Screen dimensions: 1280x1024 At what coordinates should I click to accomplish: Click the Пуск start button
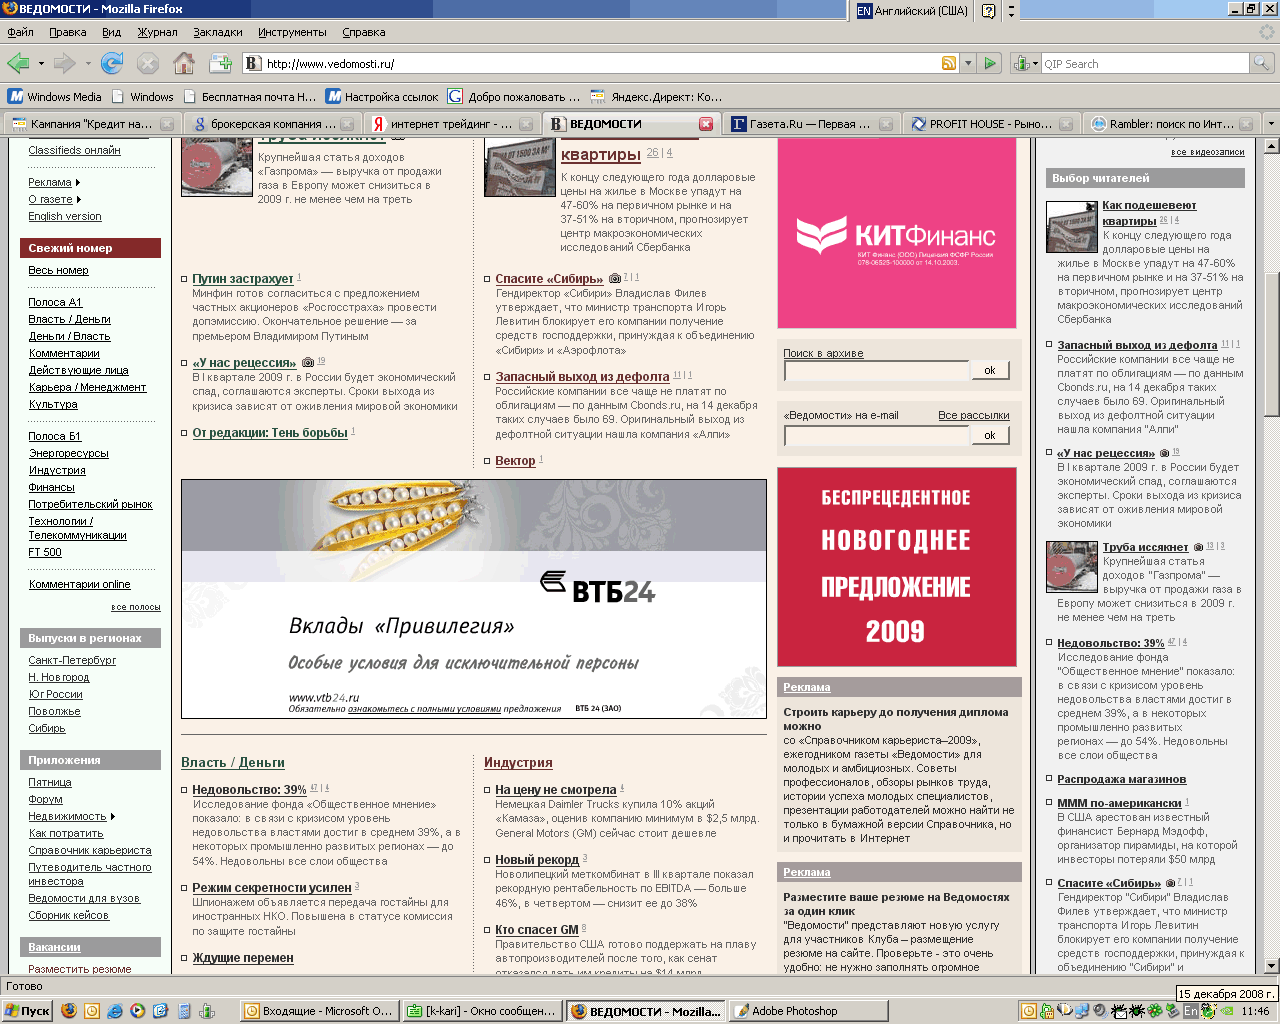(27, 1011)
